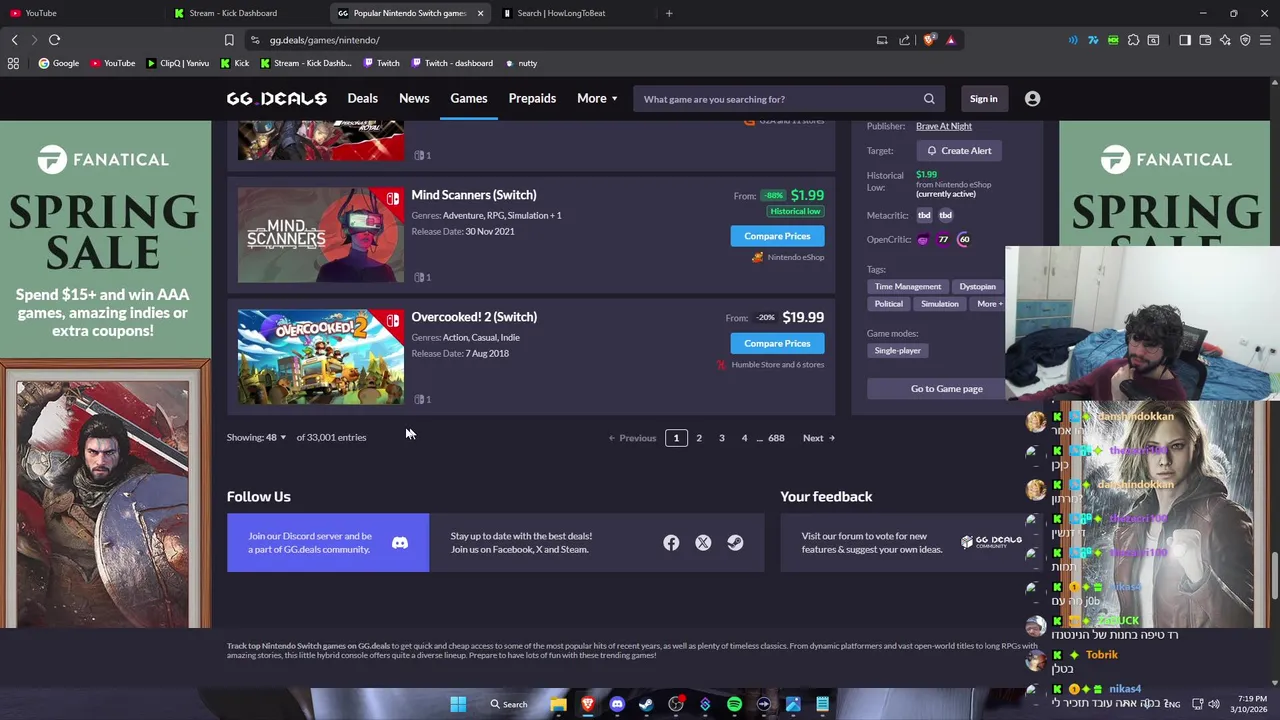Jump to last page 688
Viewport: 1280px width, 720px height.
(x=776, y=438)
